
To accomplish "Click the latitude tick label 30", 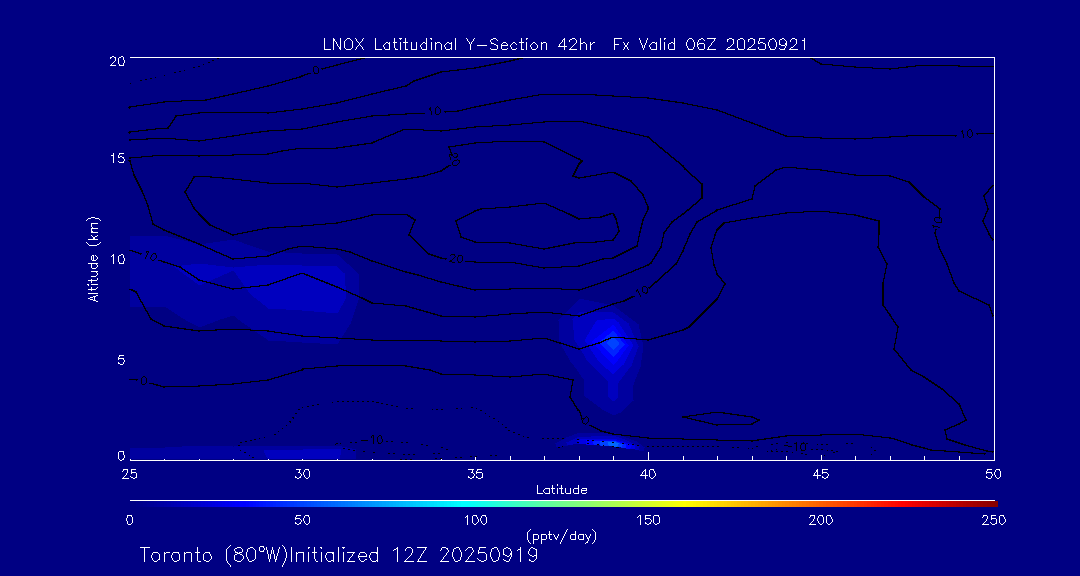I will click(x=302, y=474).
